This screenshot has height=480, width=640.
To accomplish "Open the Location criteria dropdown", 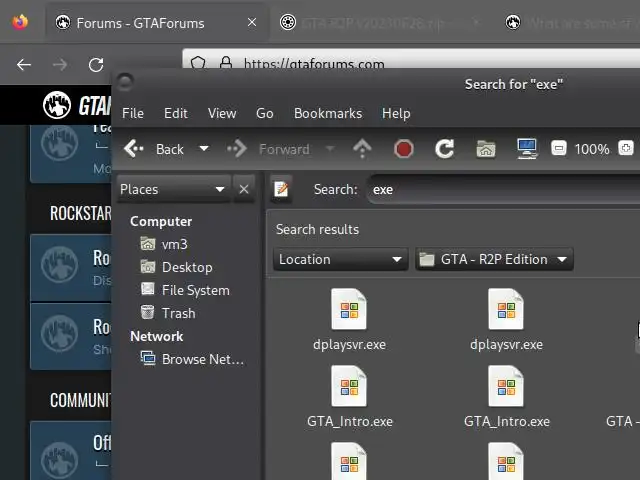I will click(341, 259).
